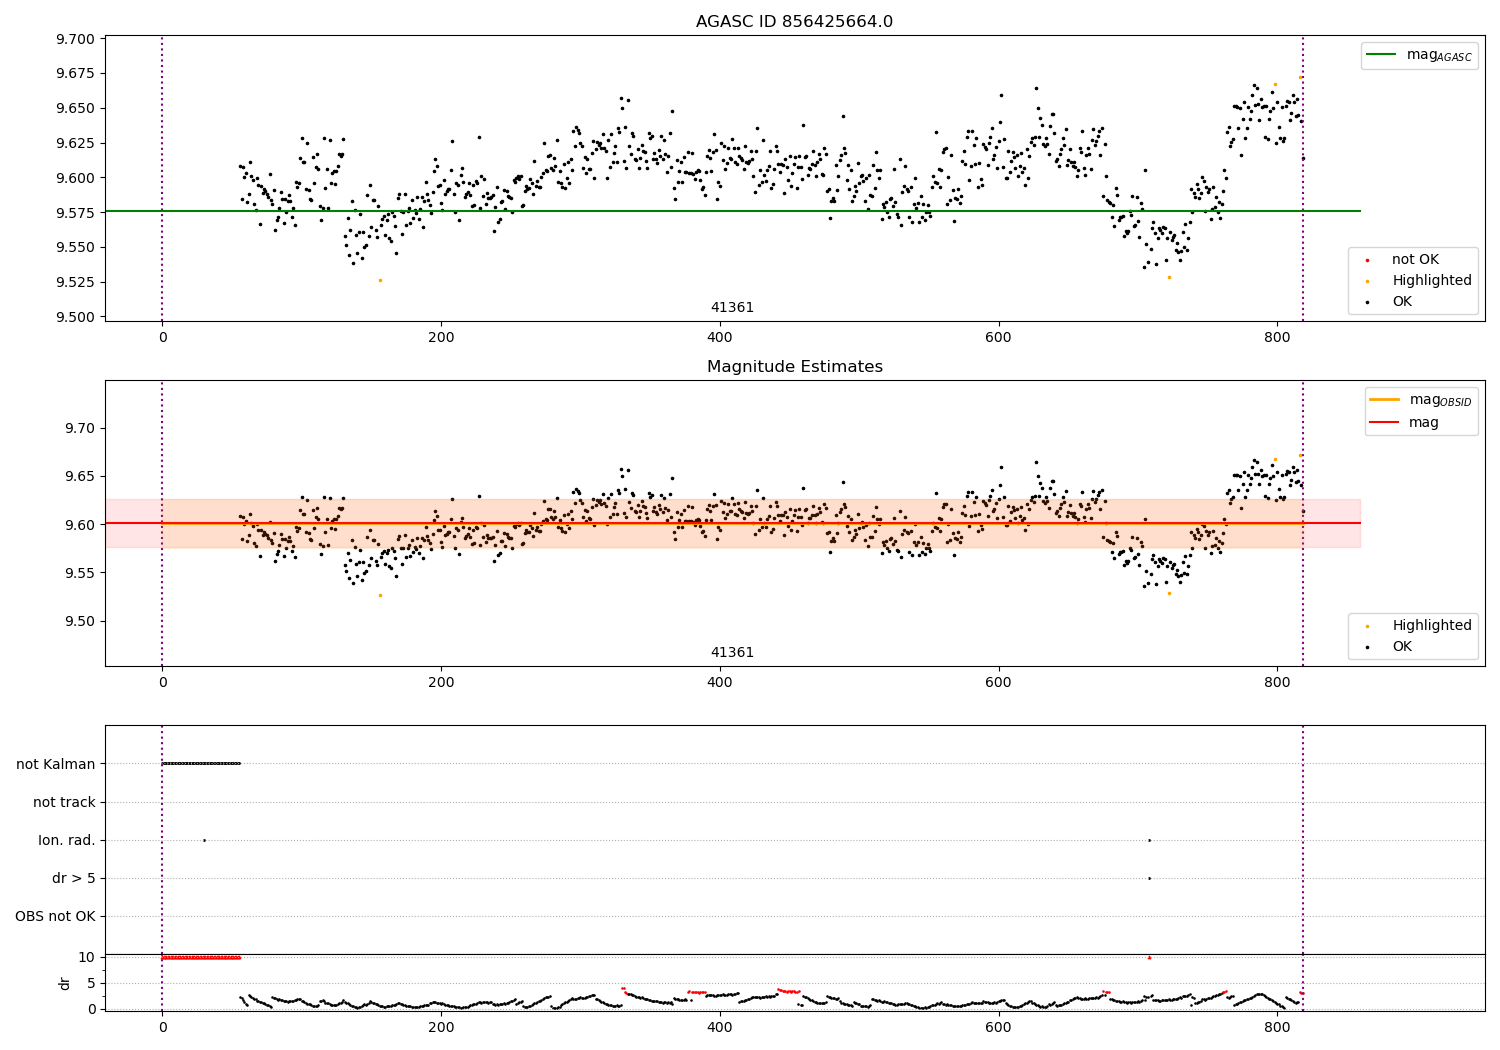Click the 400 x-tick label under the top plot
The image size is (1500, 1050).
click(x=719, y=338)
